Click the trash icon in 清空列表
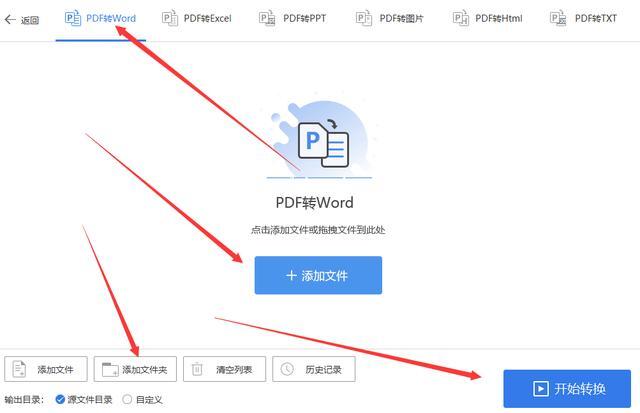The image size is (640, 413). point(197,369)
